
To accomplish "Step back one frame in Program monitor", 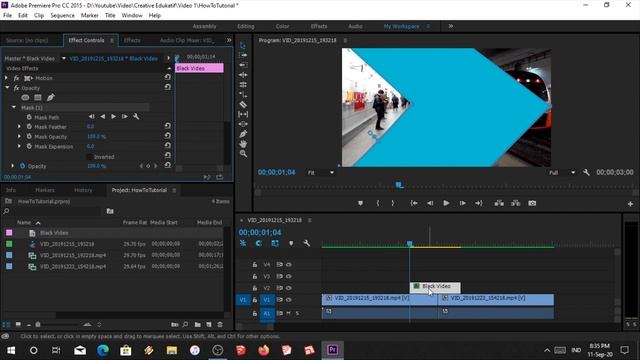I will [430, 203].
